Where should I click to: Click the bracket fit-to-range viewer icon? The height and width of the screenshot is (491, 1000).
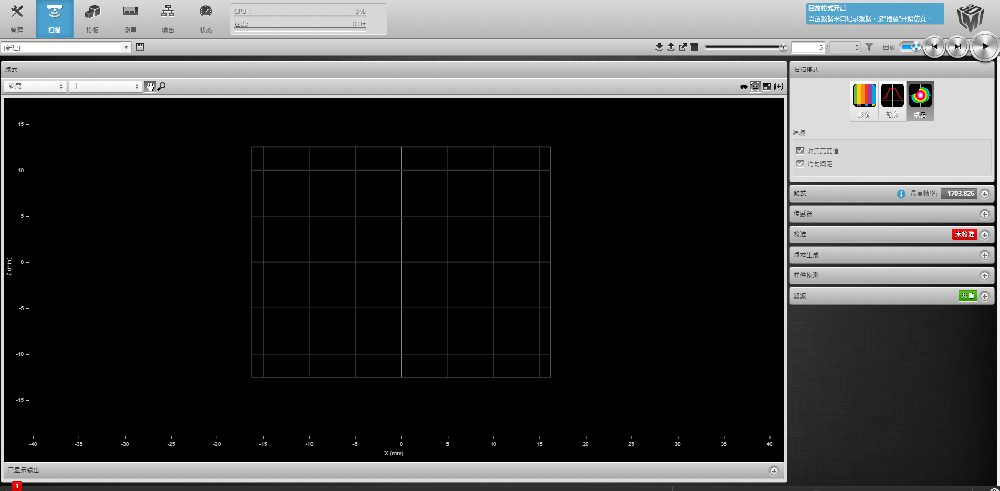pyautogui.click(x=778, y=87)
